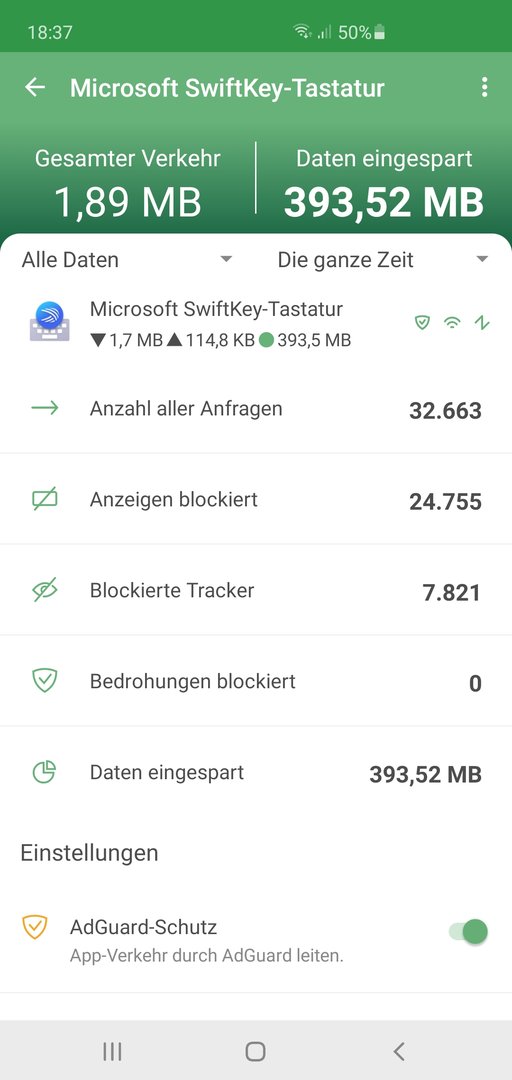Viewport: 512px width, 1080px height.
Task: Open the Bedrohungen blockiert row
Action: tap(256, 681)
